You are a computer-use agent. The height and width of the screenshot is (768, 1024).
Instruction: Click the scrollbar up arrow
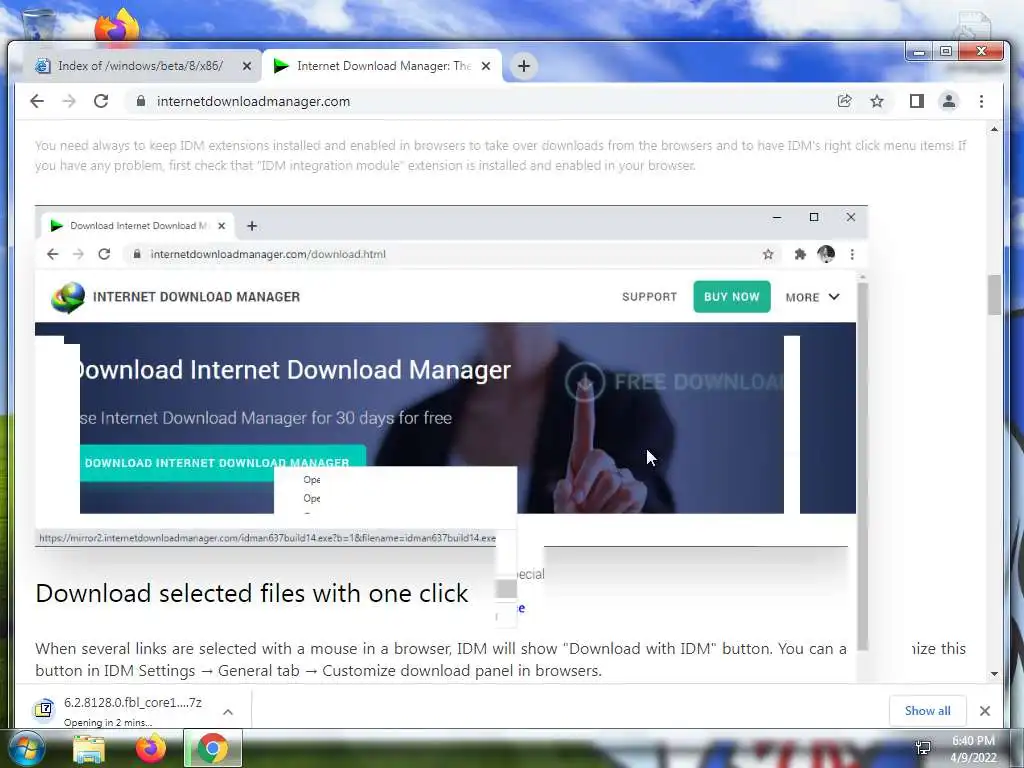[x=994, y=129]
